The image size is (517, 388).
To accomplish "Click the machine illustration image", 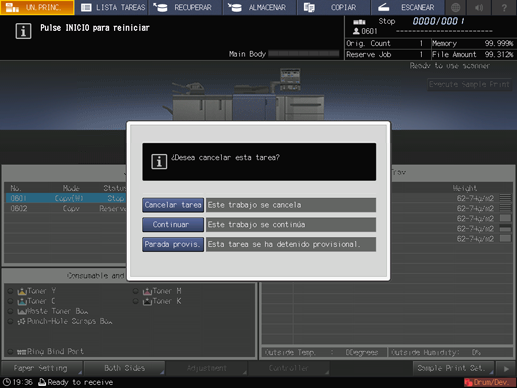I will (x=245, y=95).
